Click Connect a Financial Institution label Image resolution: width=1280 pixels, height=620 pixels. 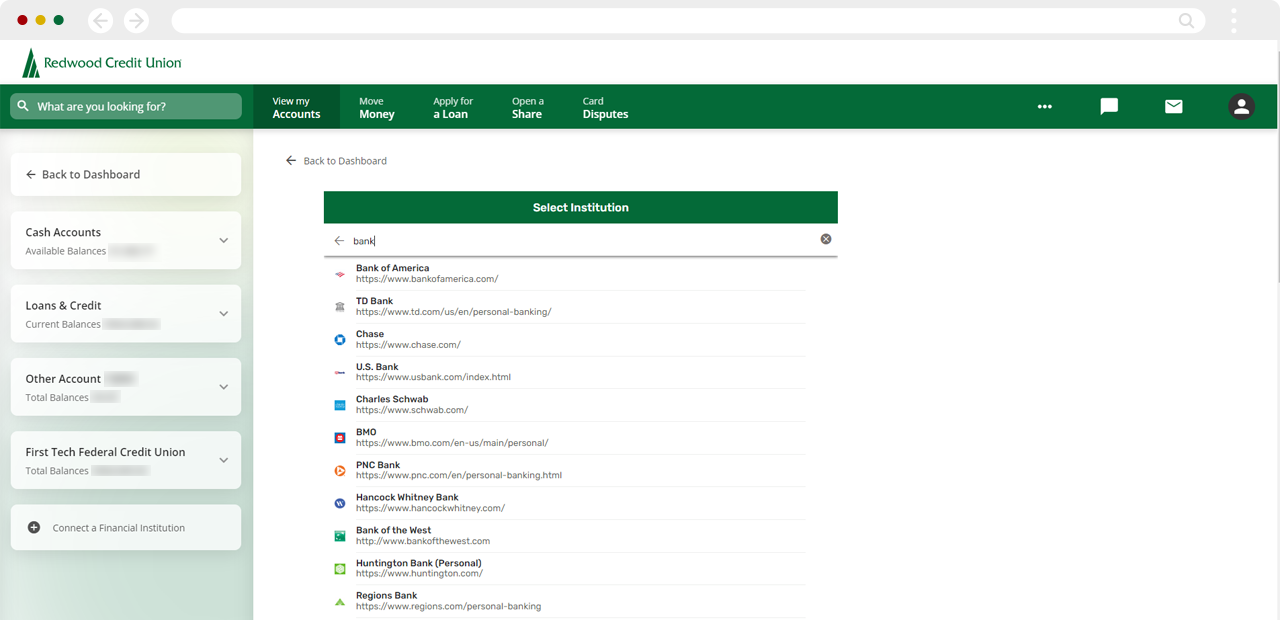click(119, 527)
